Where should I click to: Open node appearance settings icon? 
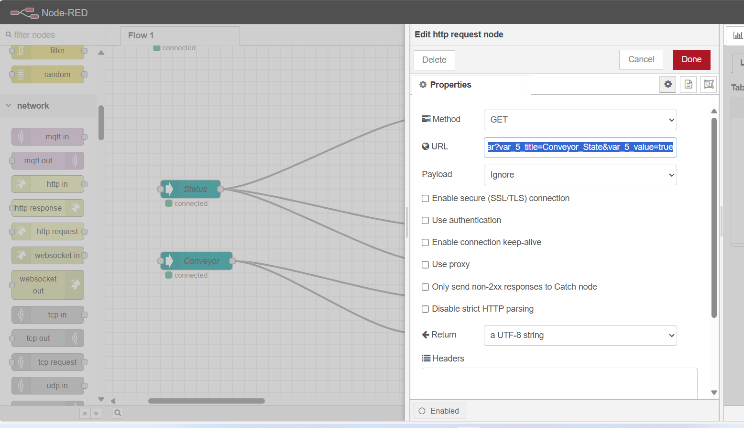(x=708, y=84)
